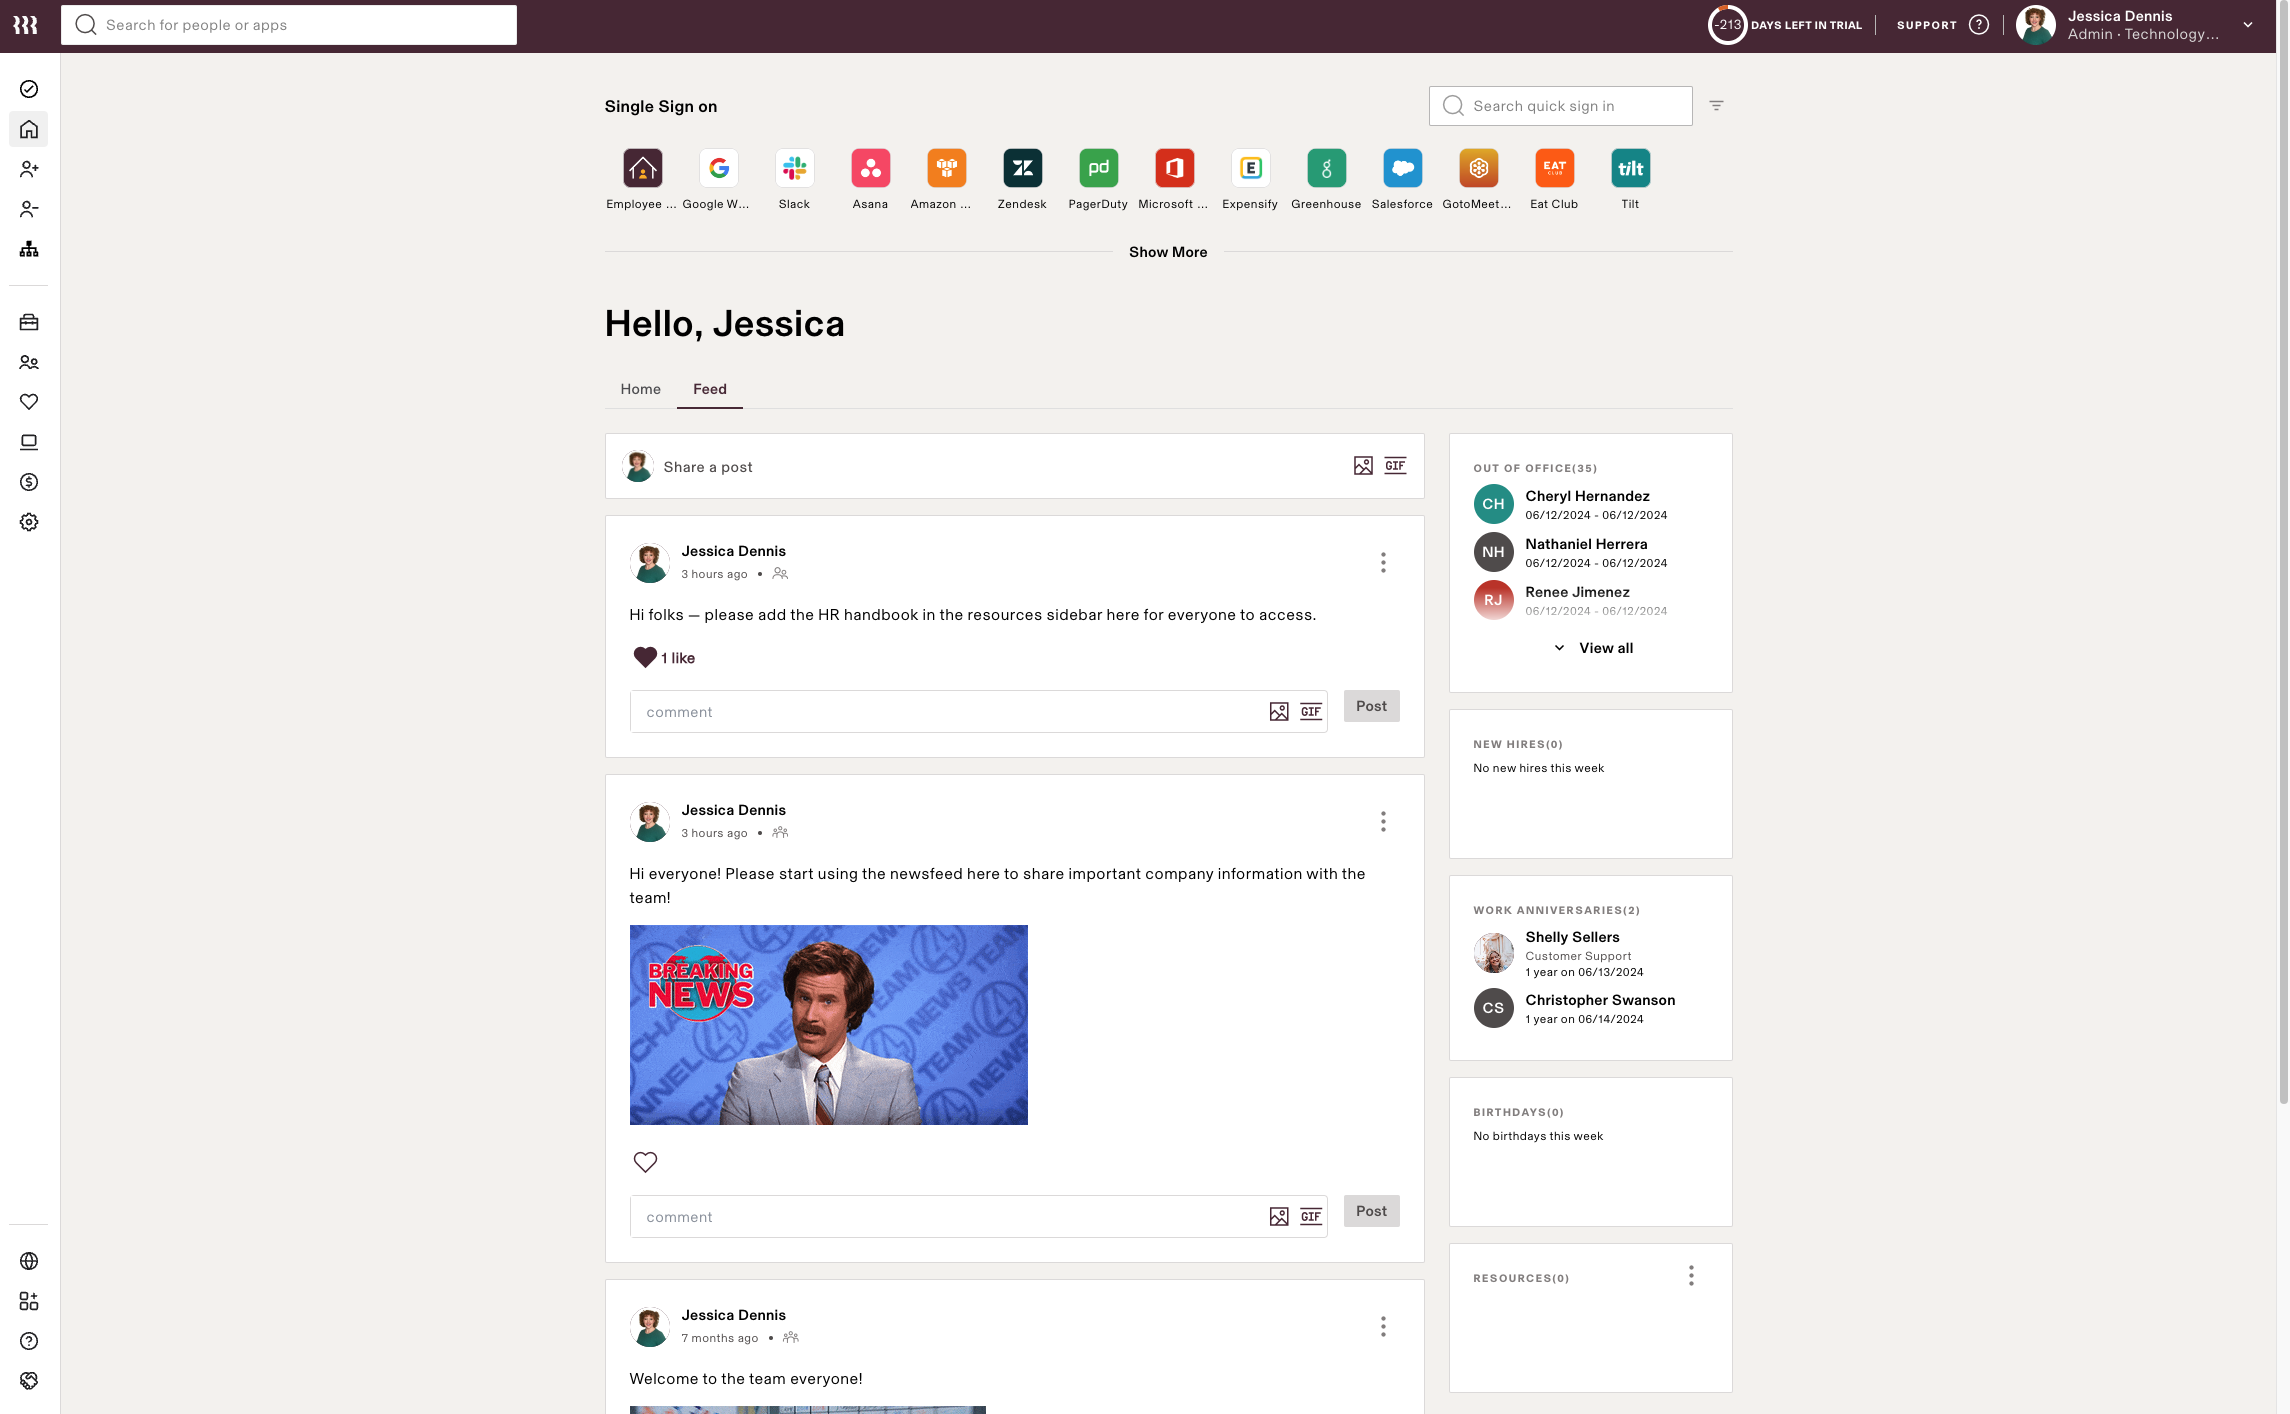Launch Google Workspace sign-on
Screen dimensions: 2290x1414
point(718,168)
